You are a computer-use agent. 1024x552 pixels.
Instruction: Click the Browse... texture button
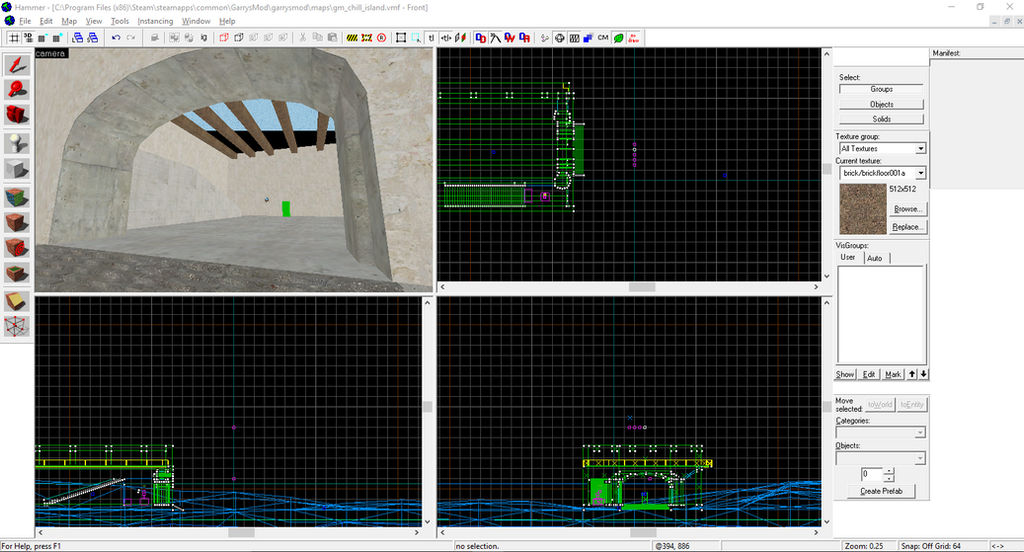(907, 209)
